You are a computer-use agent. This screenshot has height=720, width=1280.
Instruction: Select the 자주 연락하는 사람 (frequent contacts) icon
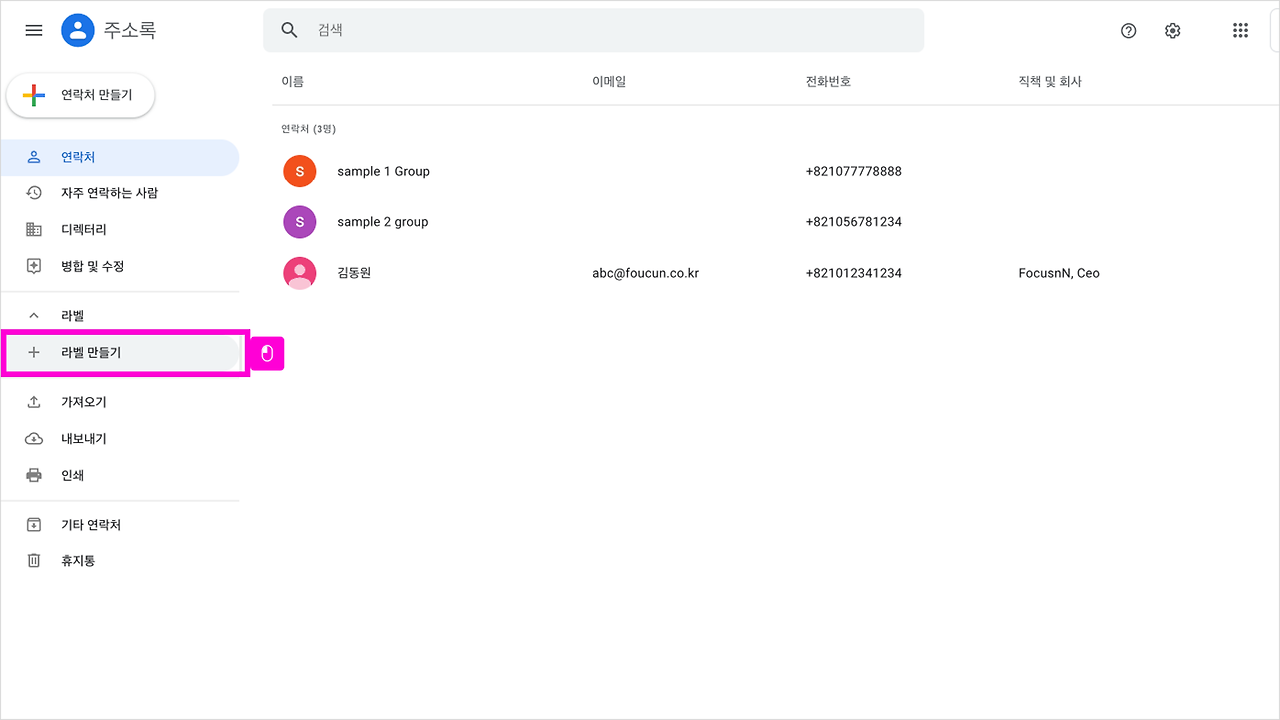34,192
